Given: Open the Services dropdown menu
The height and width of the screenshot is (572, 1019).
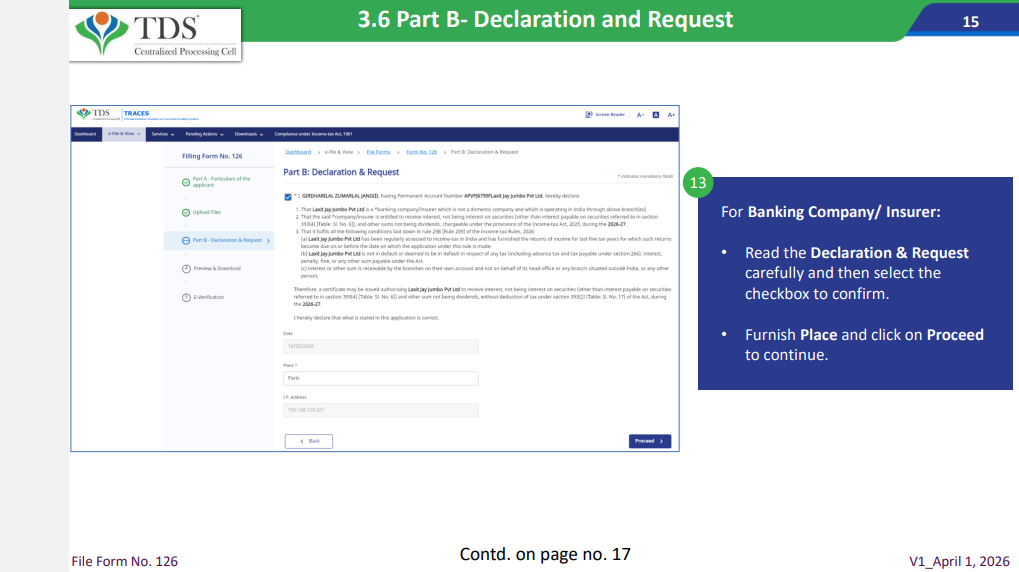Looking at the screenshot, I should 162,133.
